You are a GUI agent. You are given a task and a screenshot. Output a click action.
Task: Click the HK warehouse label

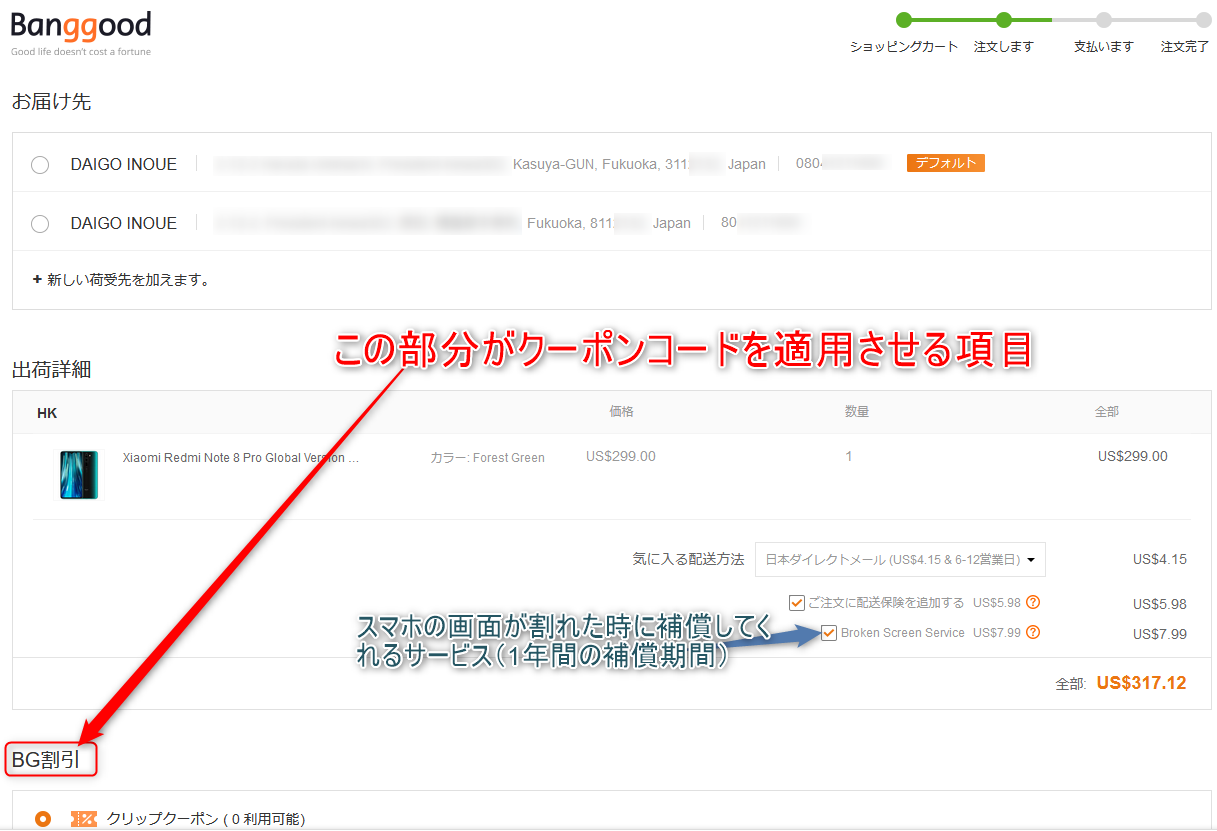pyautogui.click(x=47, y=413)
